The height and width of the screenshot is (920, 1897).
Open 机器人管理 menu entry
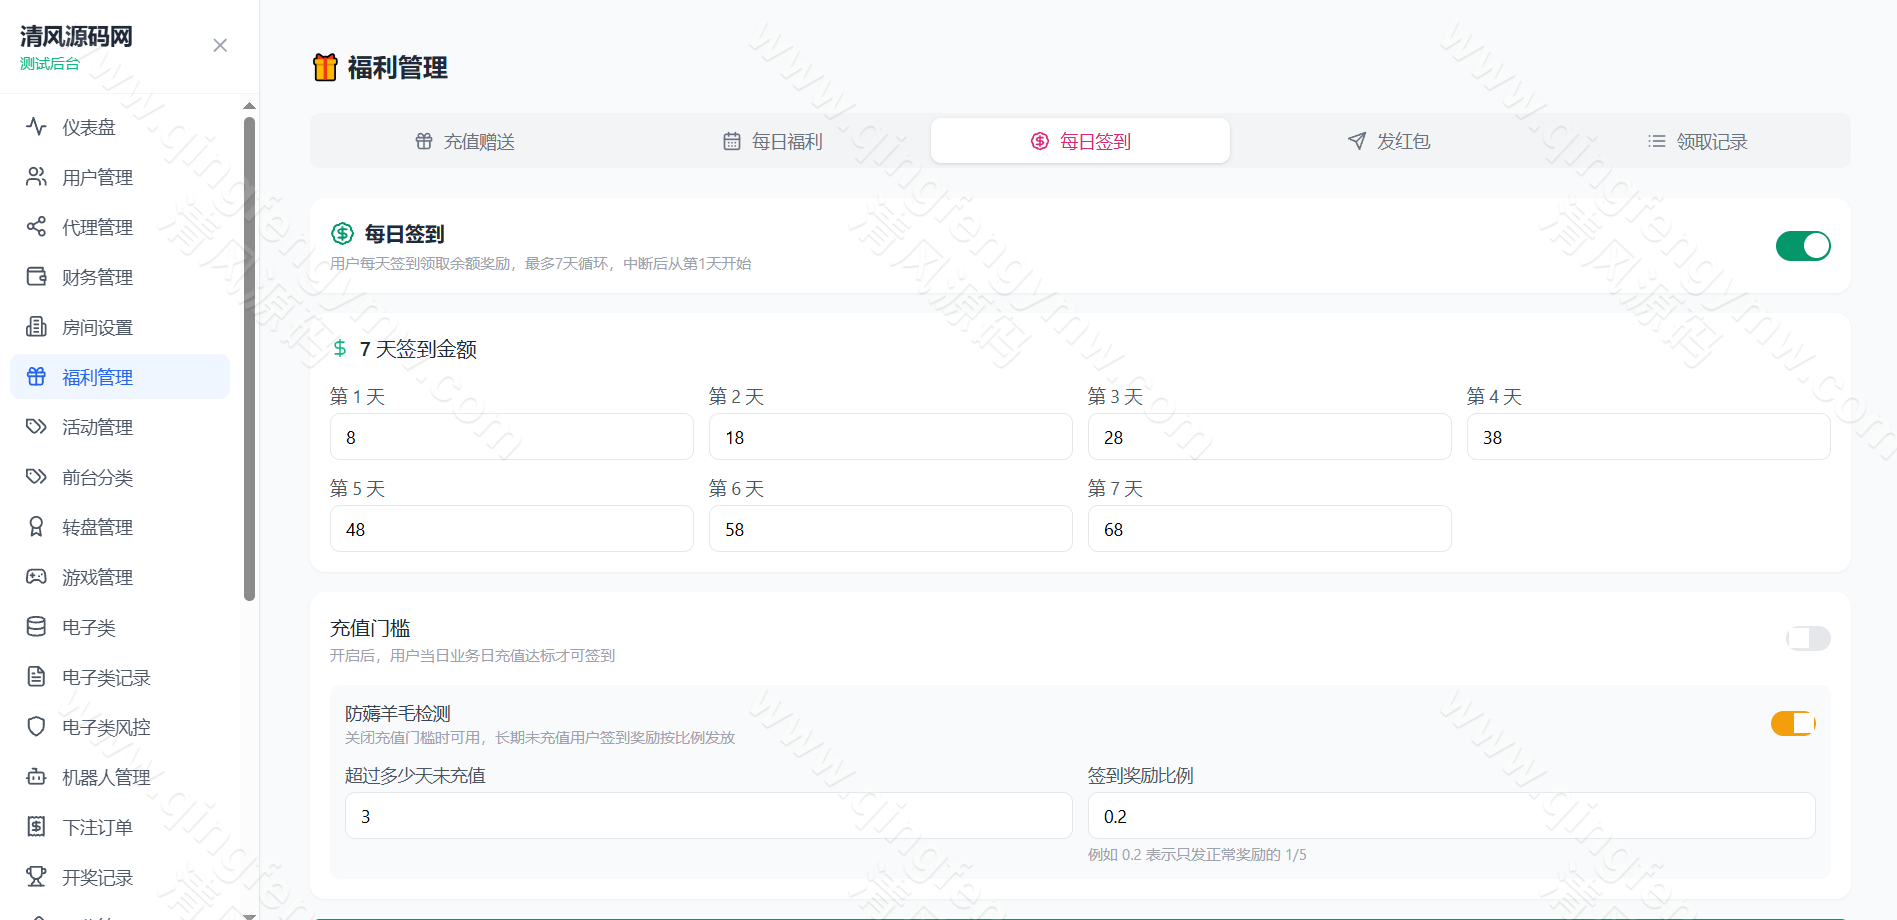pyautogui.click(x=120, y=777)
